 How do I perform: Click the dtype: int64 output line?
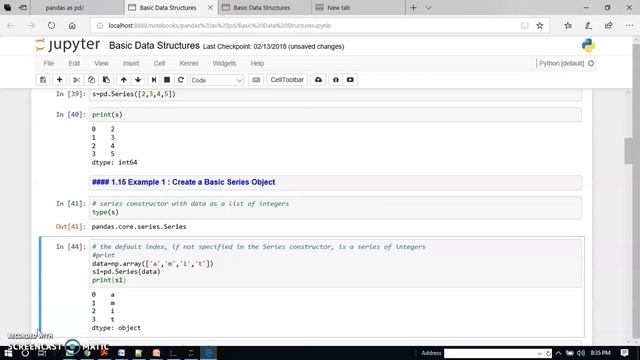pyautogui.click(x=114, y=162)
